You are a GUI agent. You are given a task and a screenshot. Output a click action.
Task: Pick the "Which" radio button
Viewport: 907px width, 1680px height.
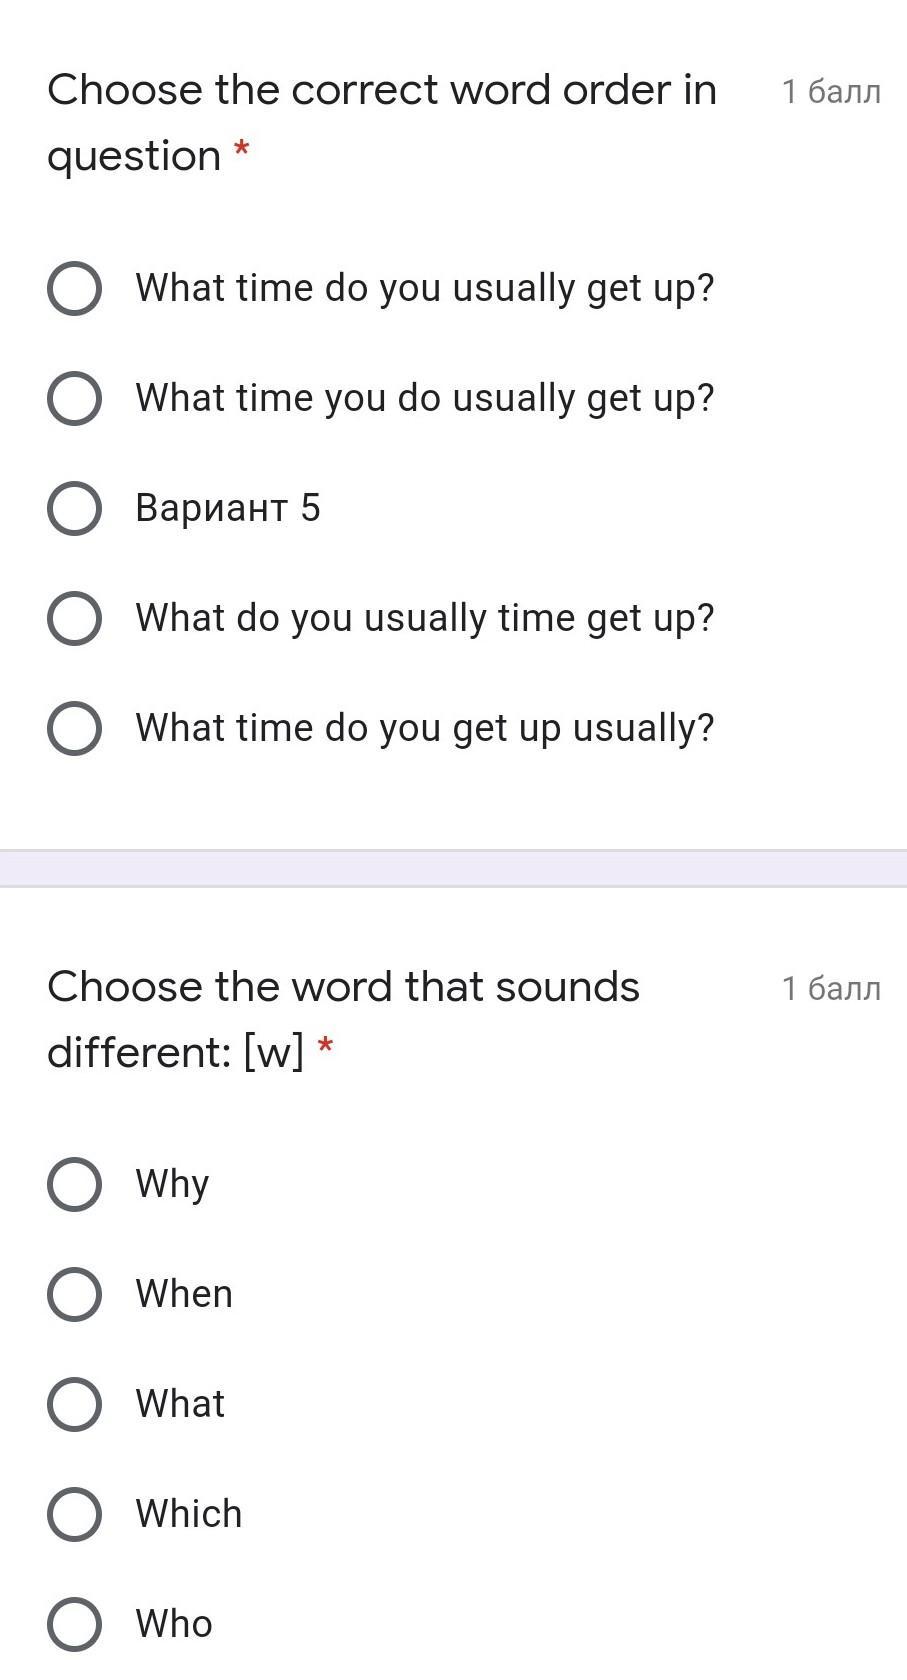point(74,1514)
